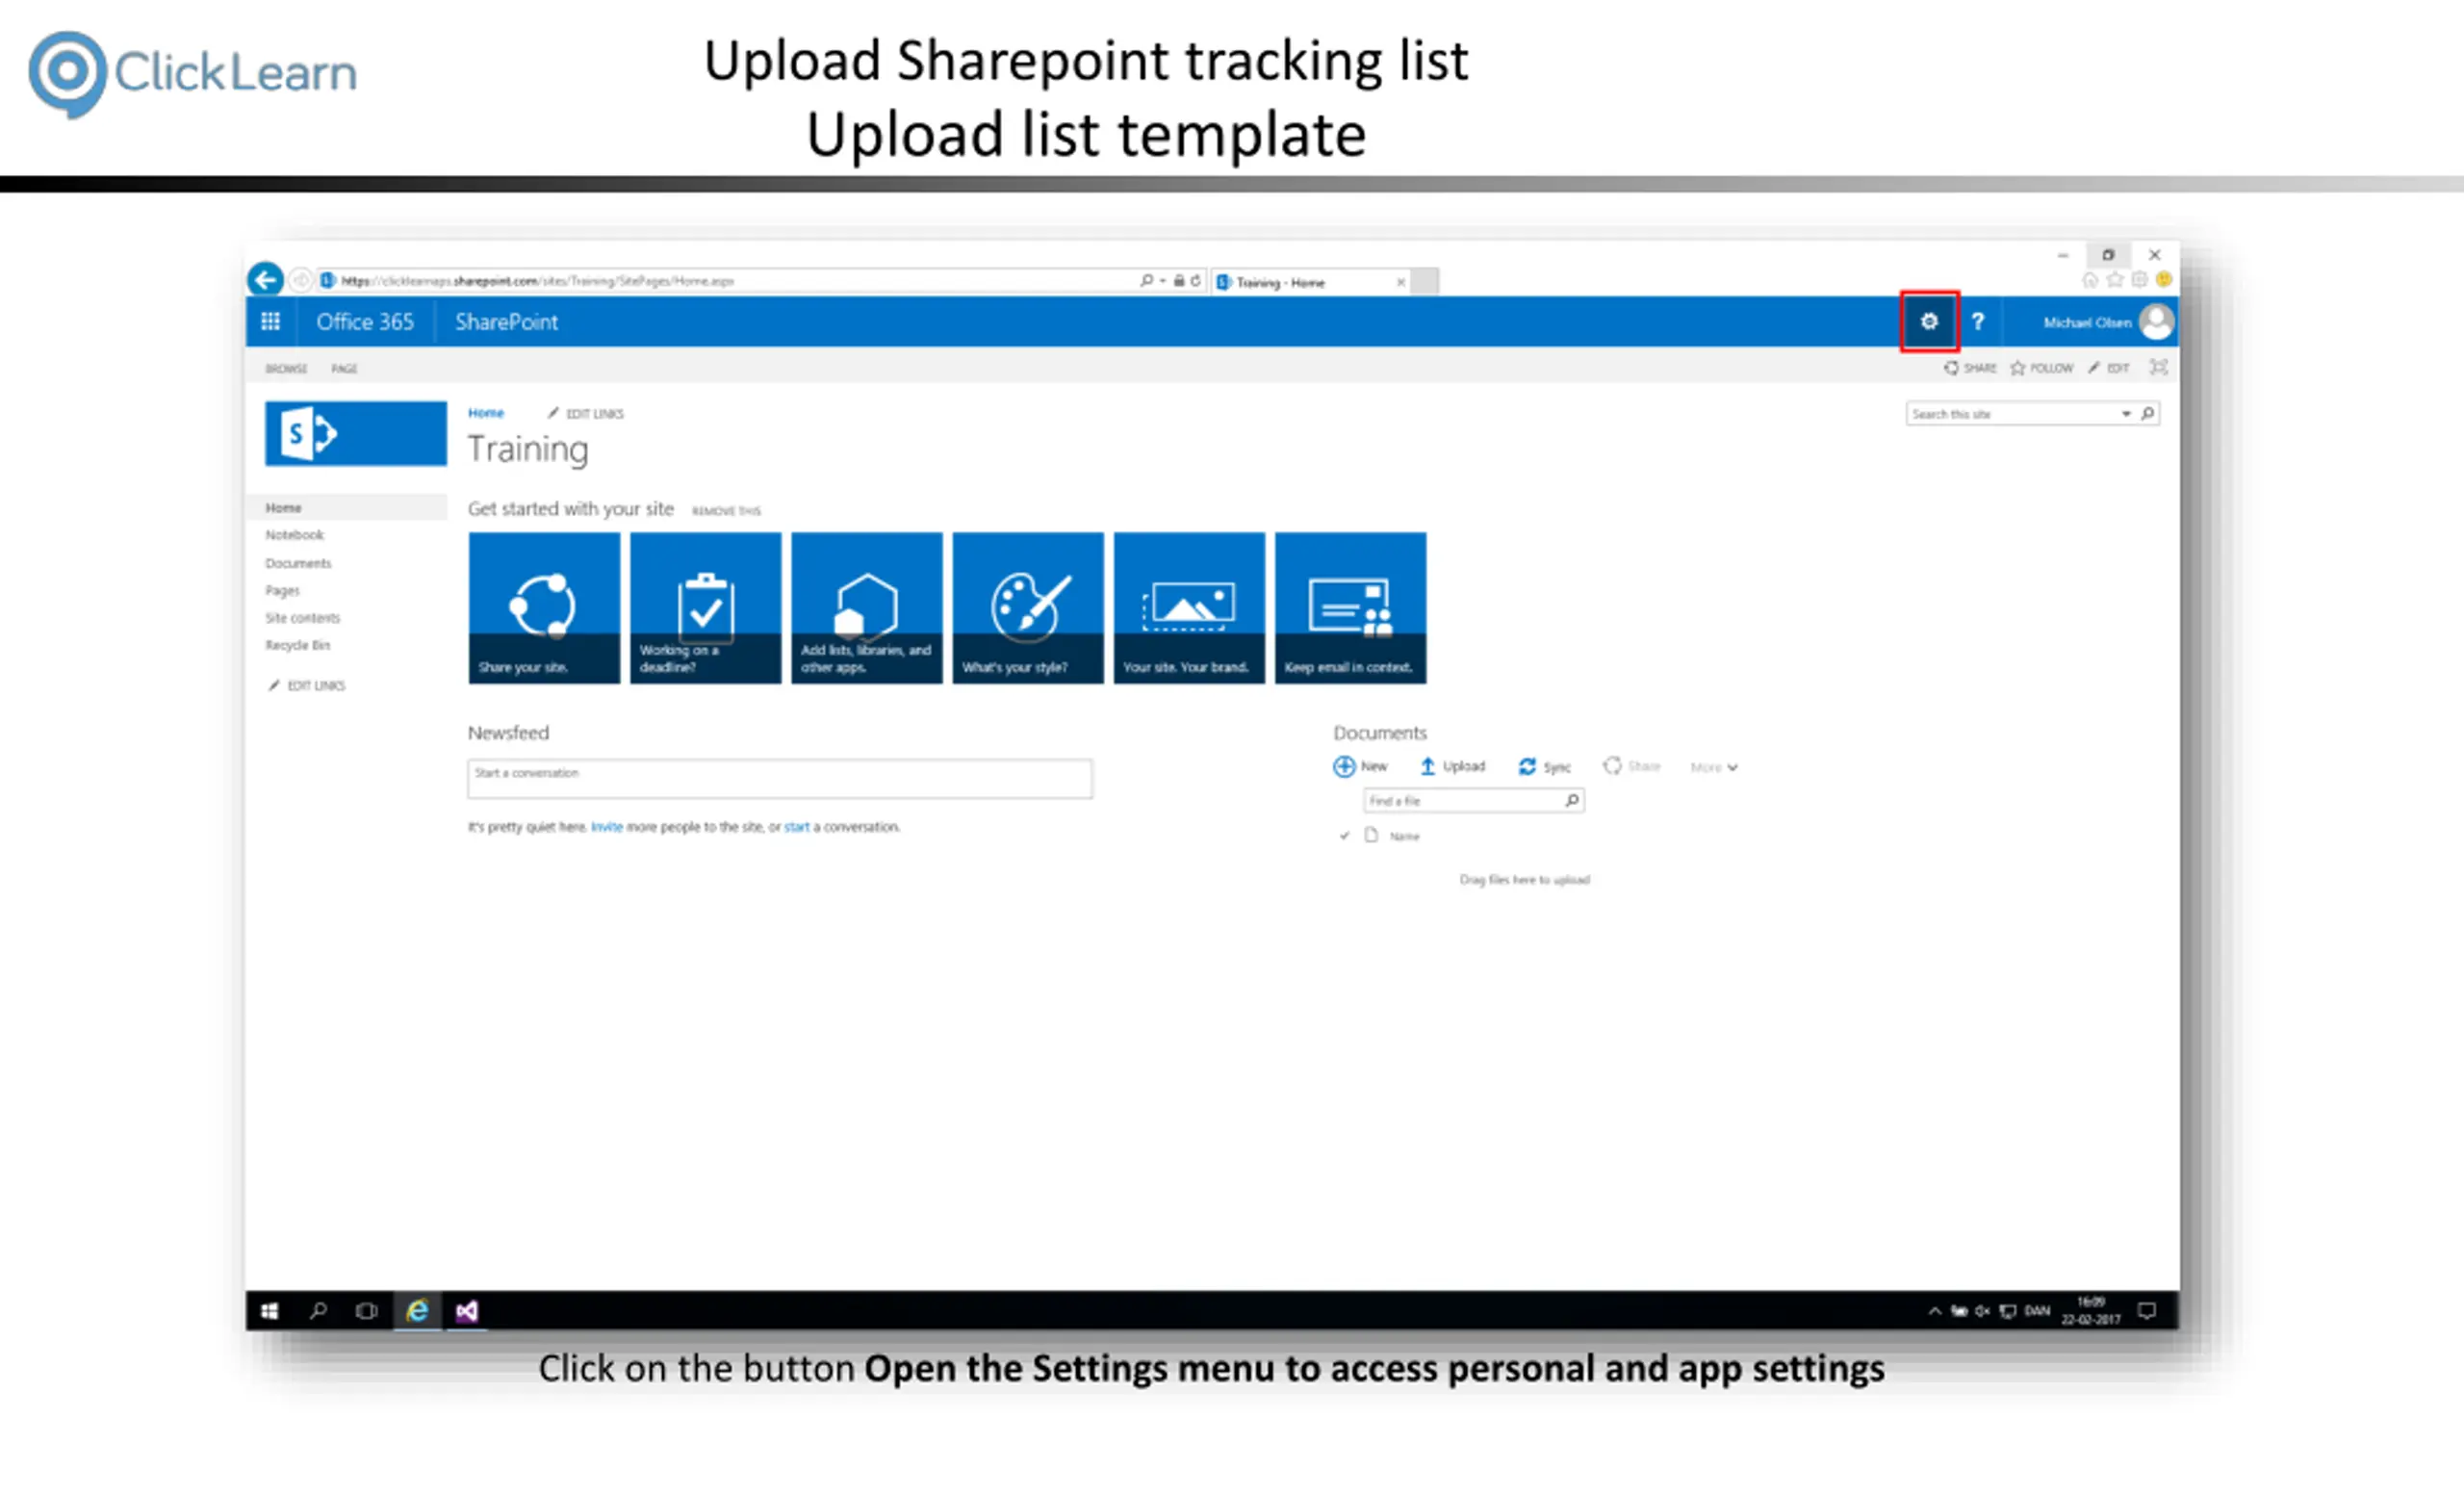Sort by the Name column header

click(1404, 836)
